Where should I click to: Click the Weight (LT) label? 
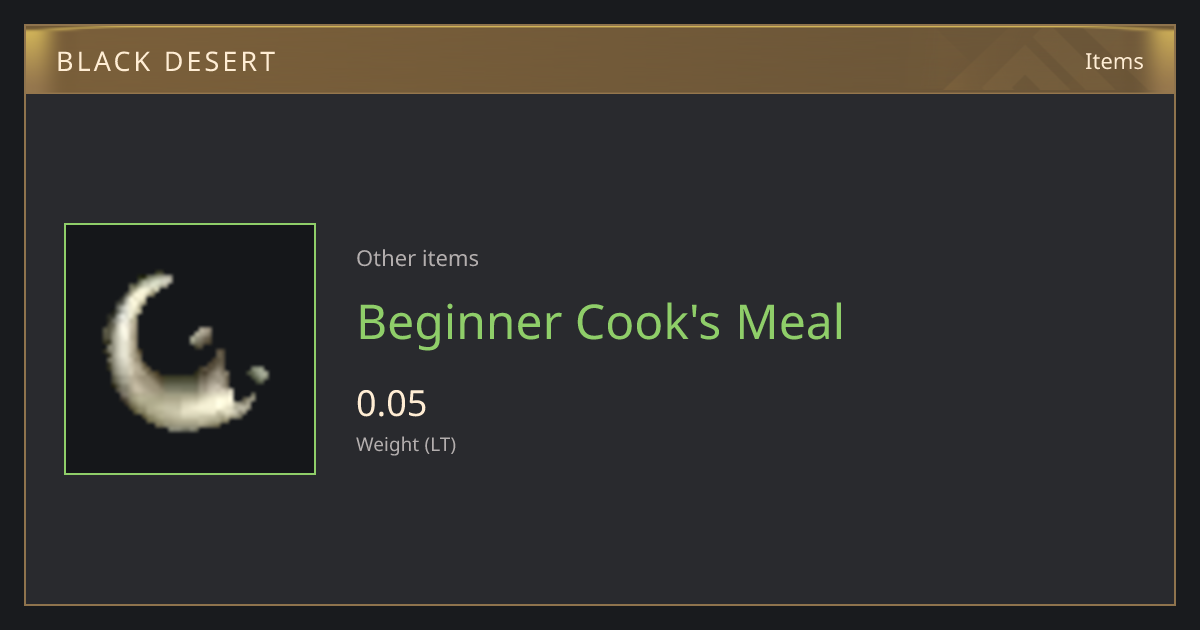click(x=406, y=444)
